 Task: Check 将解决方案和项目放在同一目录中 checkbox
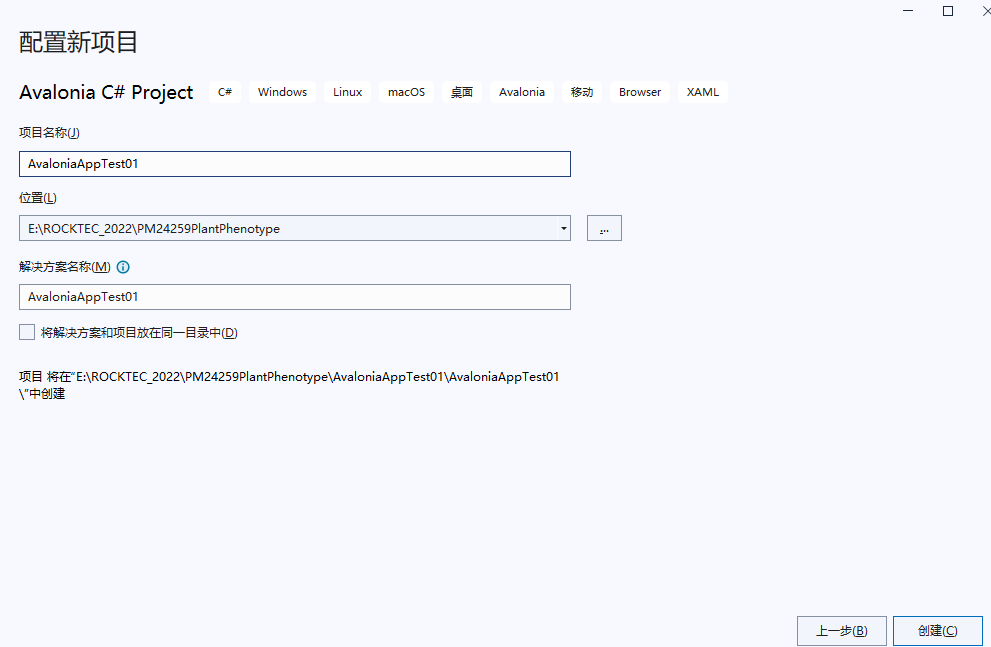(27, 332)
